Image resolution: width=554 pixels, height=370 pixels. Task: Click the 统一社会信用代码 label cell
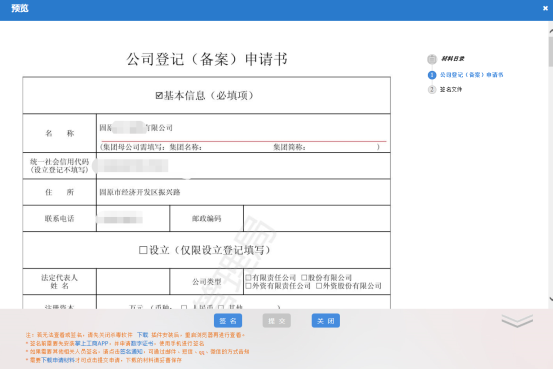click(x=59, y=166)
